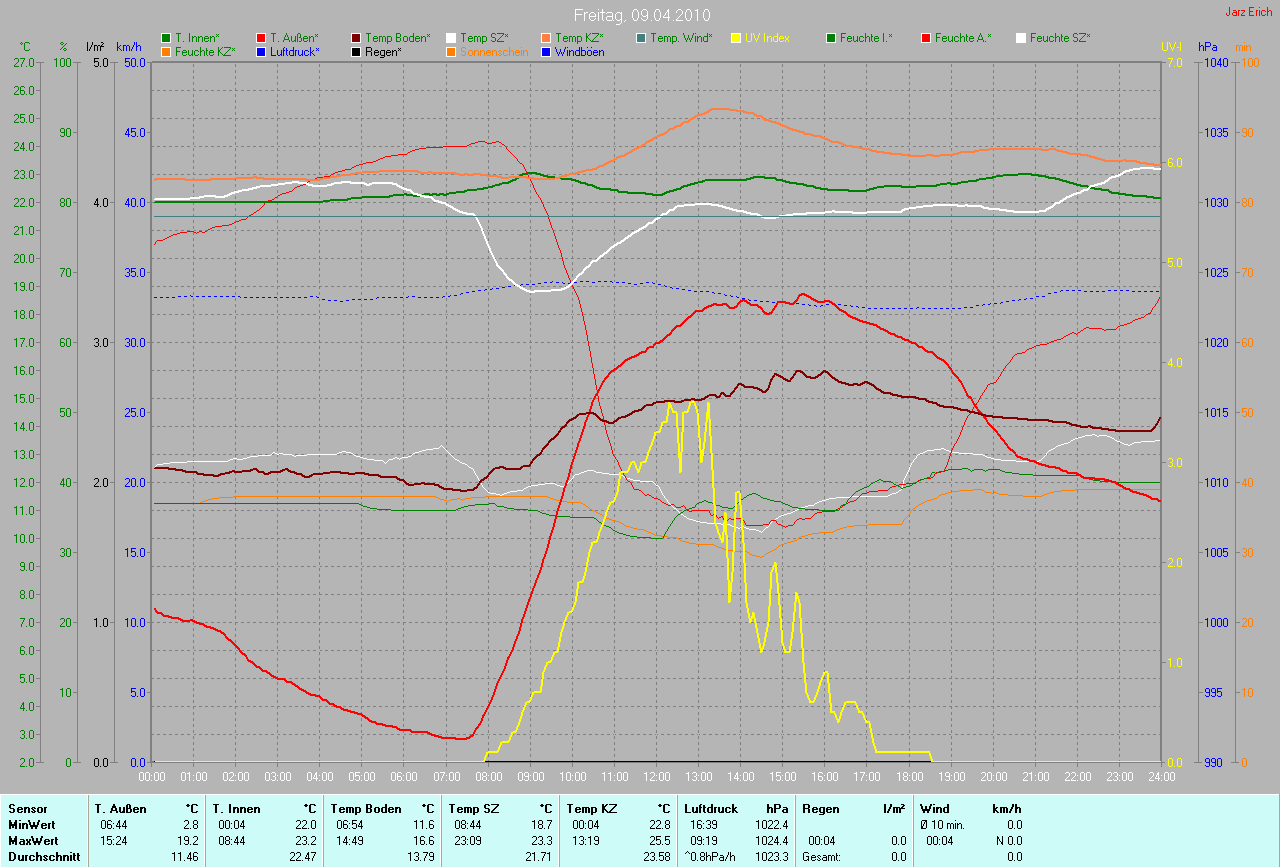Image resolution: width=1280 pixels, height=867 pixels.
Task: Click the Ø 10 min. wind label
Action: click(944, 825)
